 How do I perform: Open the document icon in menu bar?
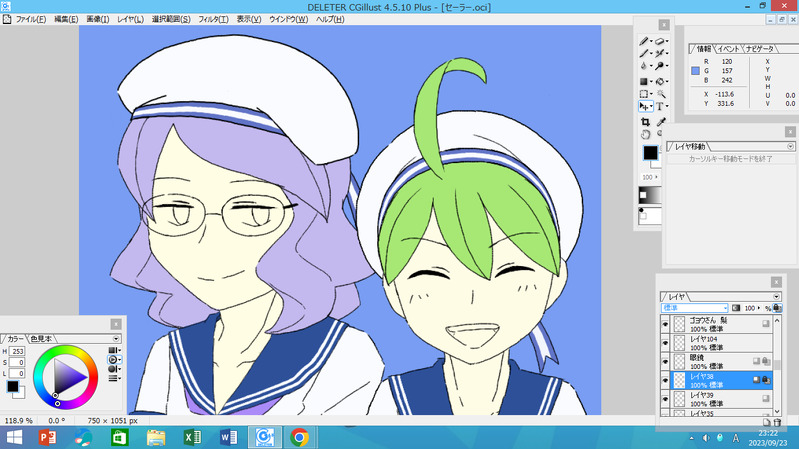click(x=7, y=19)
